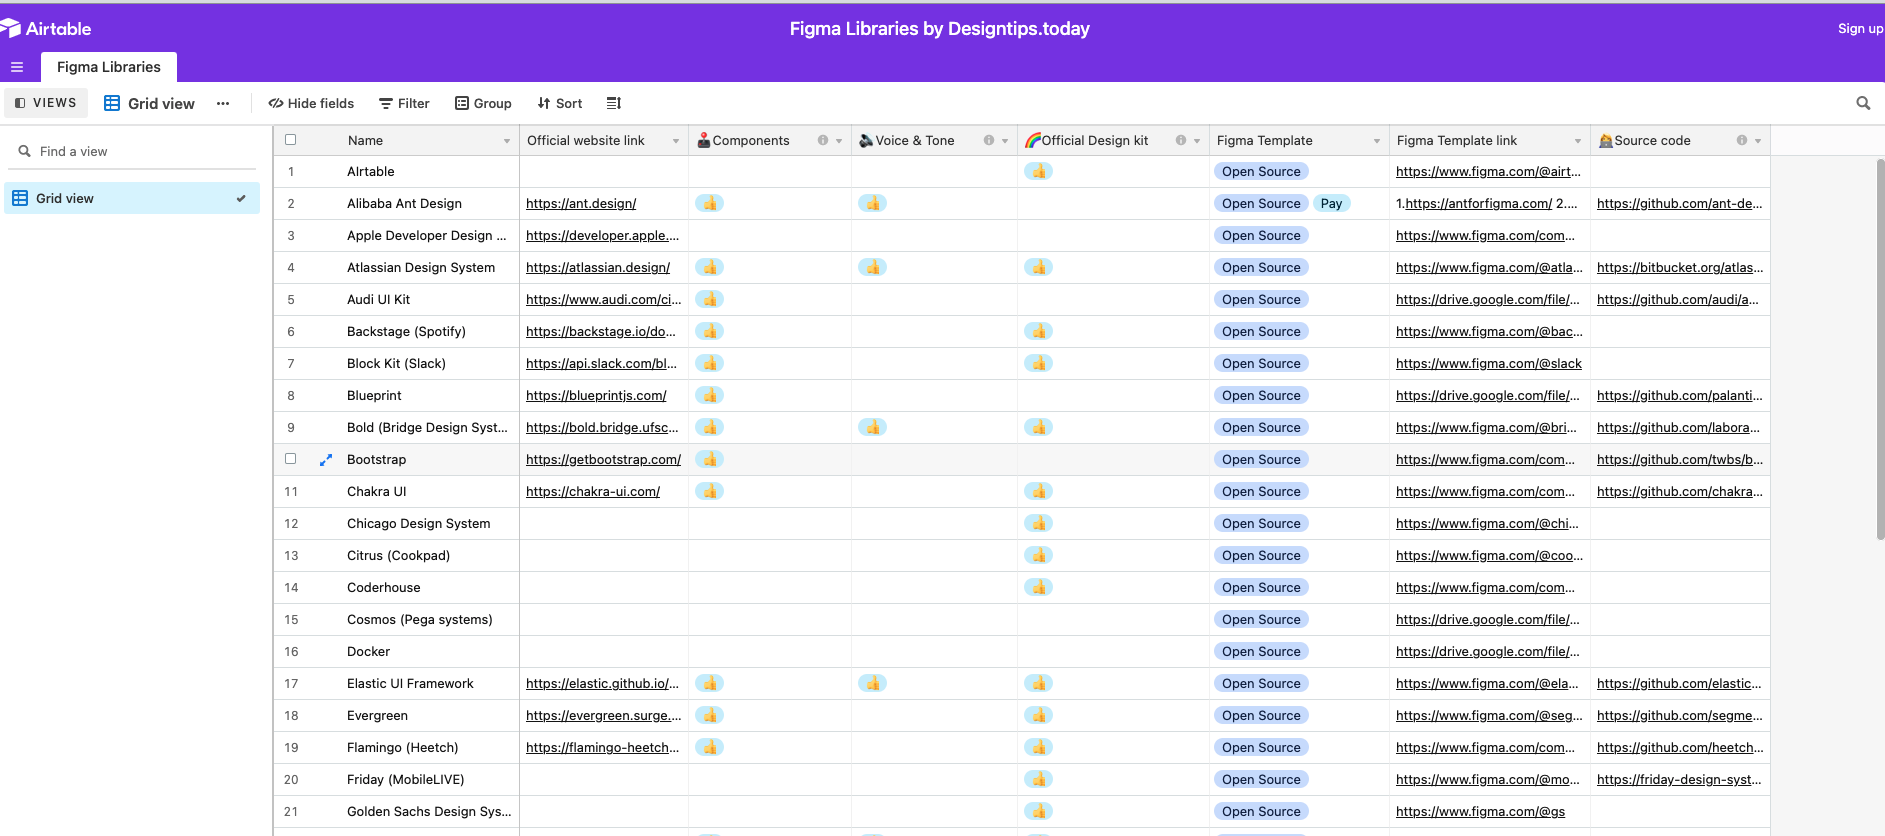The height and width of the screenshot is (836, 1885).
Task: Click the search icon in Find a view box
Action: tap(25, 151)
